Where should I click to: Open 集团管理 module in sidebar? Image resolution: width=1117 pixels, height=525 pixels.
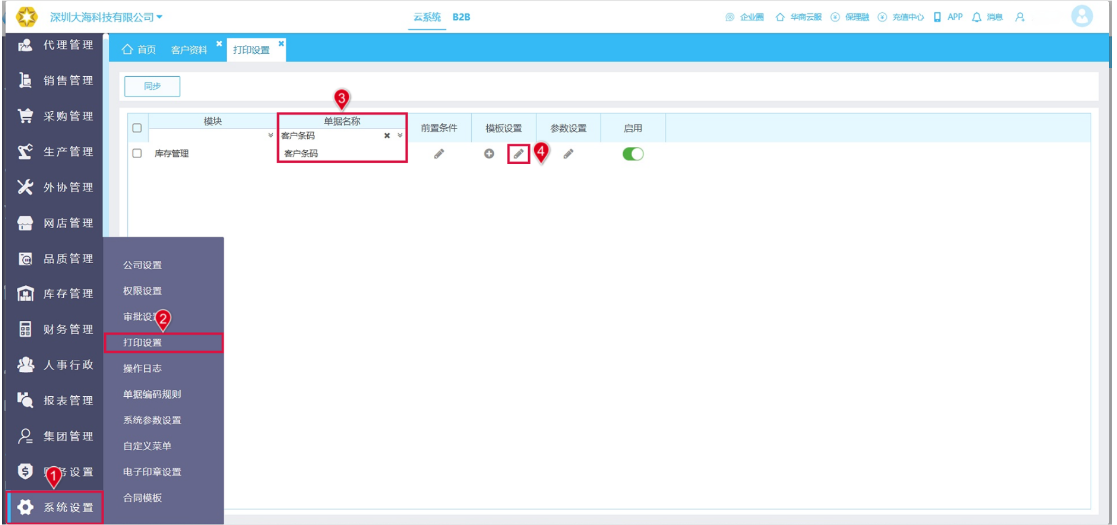point(54,436)
